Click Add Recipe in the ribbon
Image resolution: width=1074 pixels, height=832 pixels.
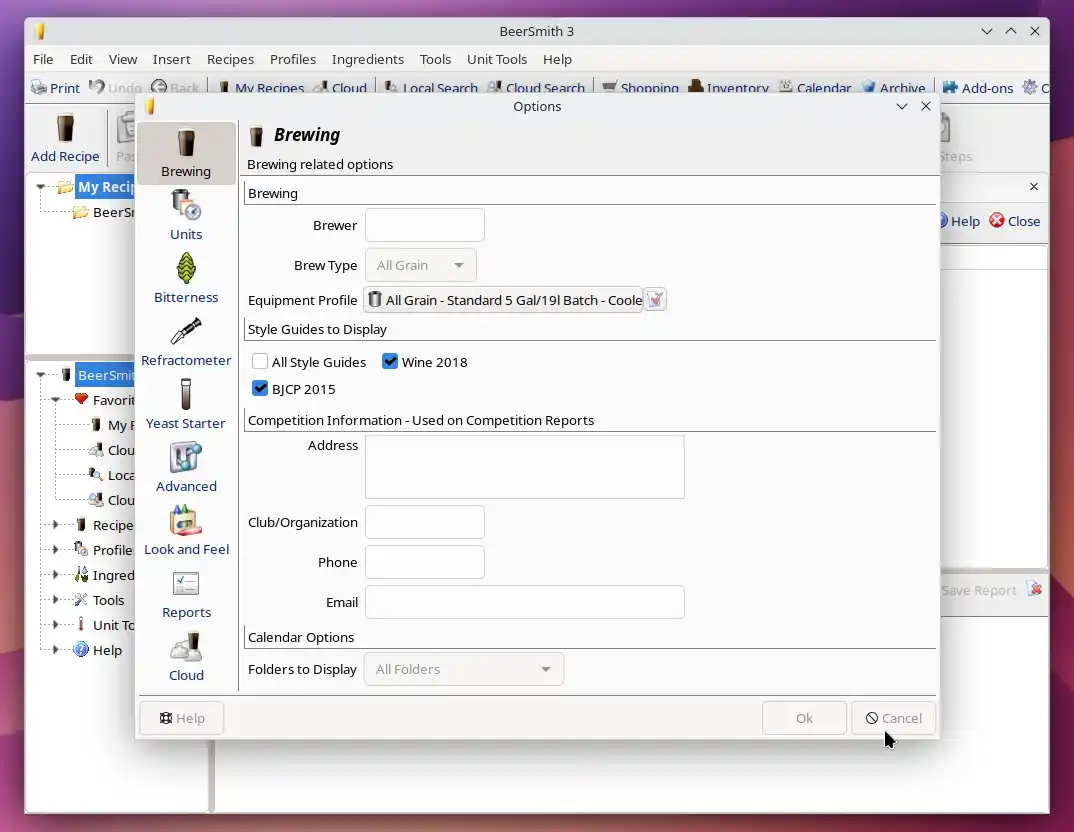(65, 138)
